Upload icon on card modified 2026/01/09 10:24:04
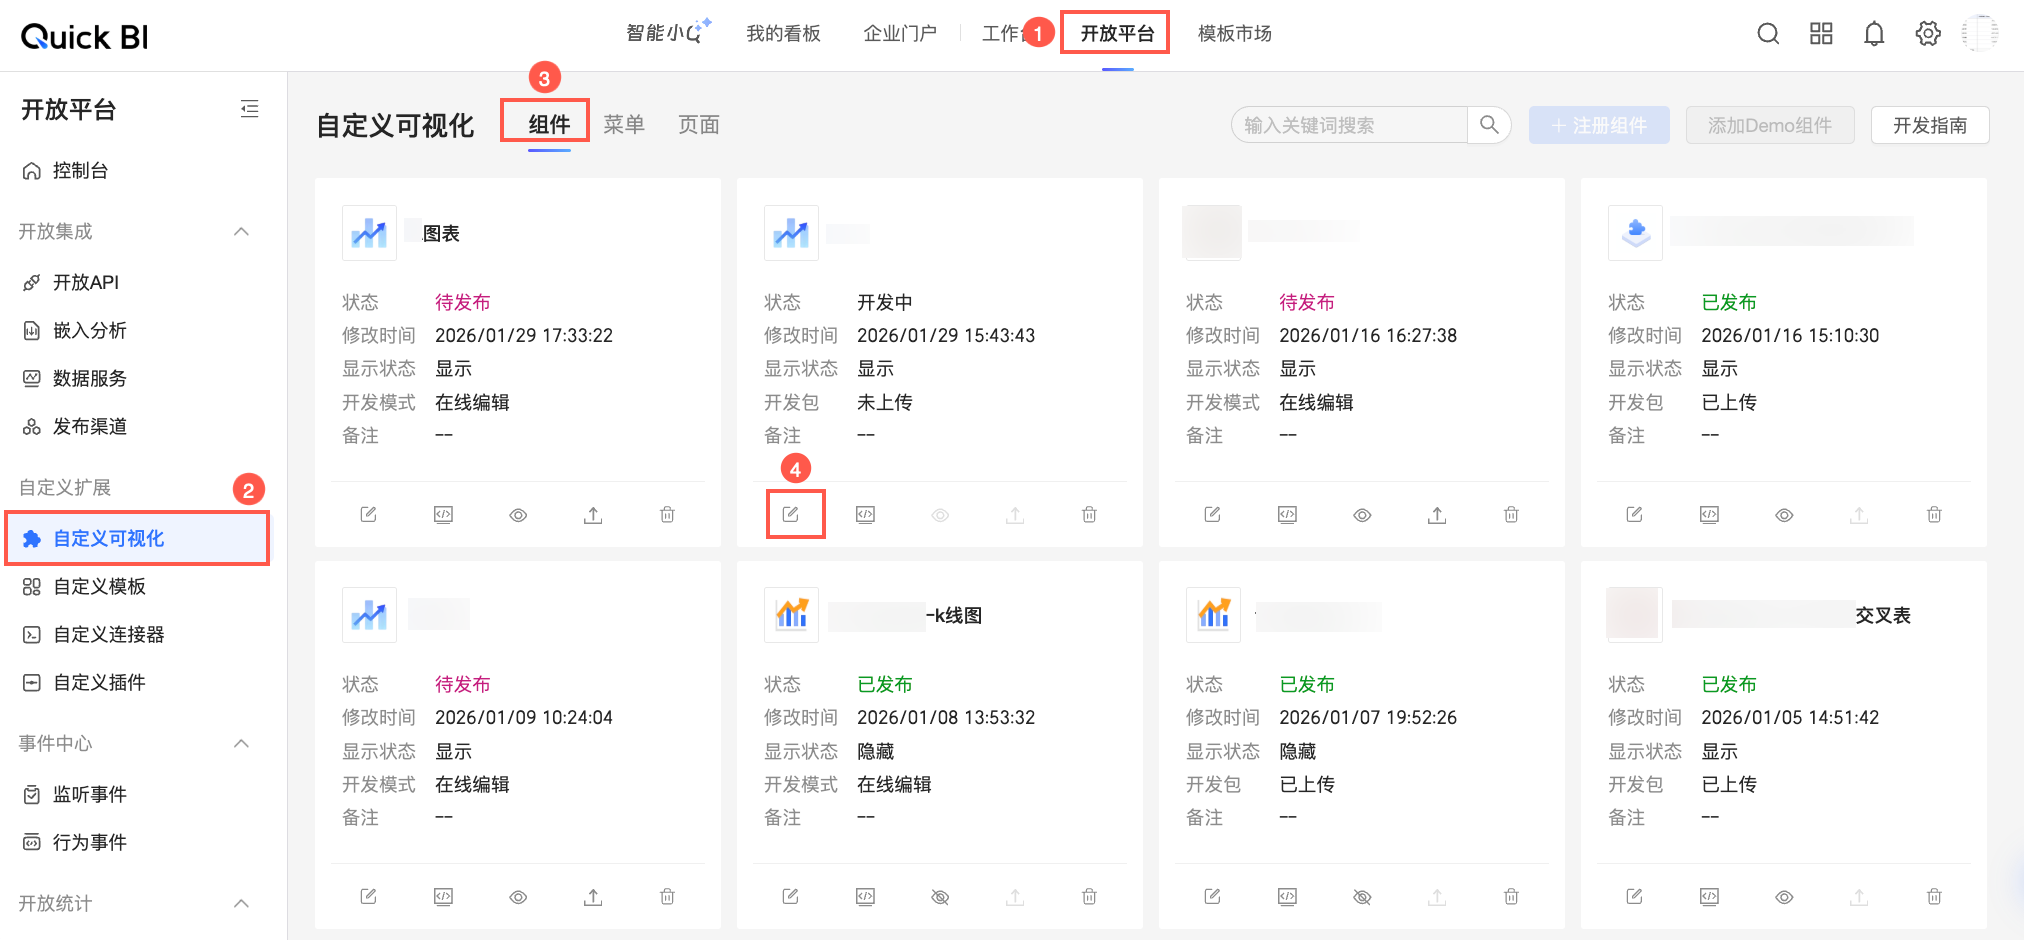Viewport: 2024px width, 940px height. (593, 896)
